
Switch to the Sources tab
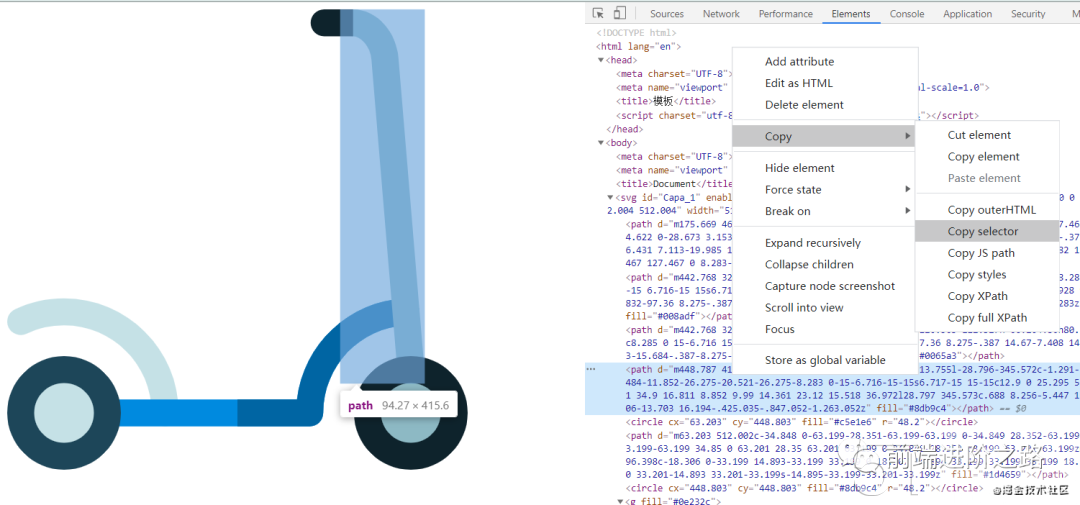[x=667, y=14]
